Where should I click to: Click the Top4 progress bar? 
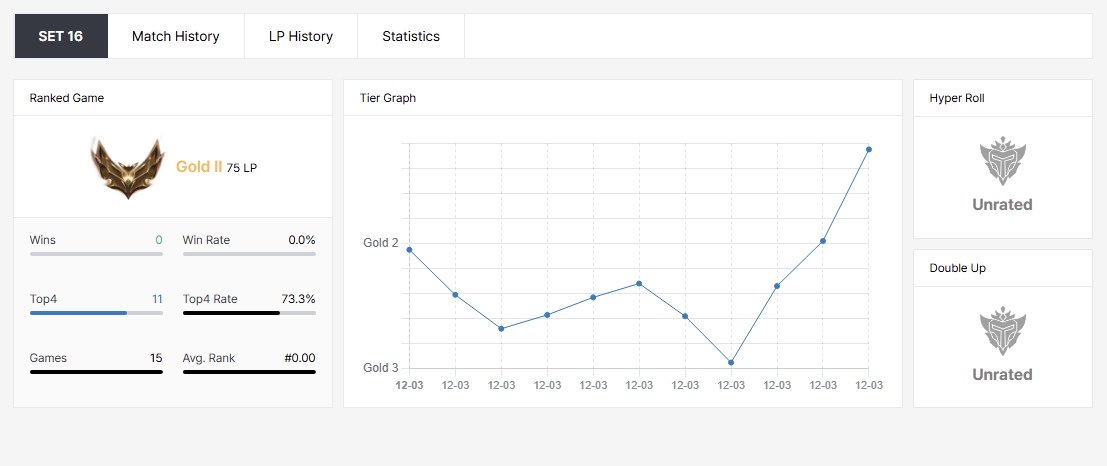[96, 313]
